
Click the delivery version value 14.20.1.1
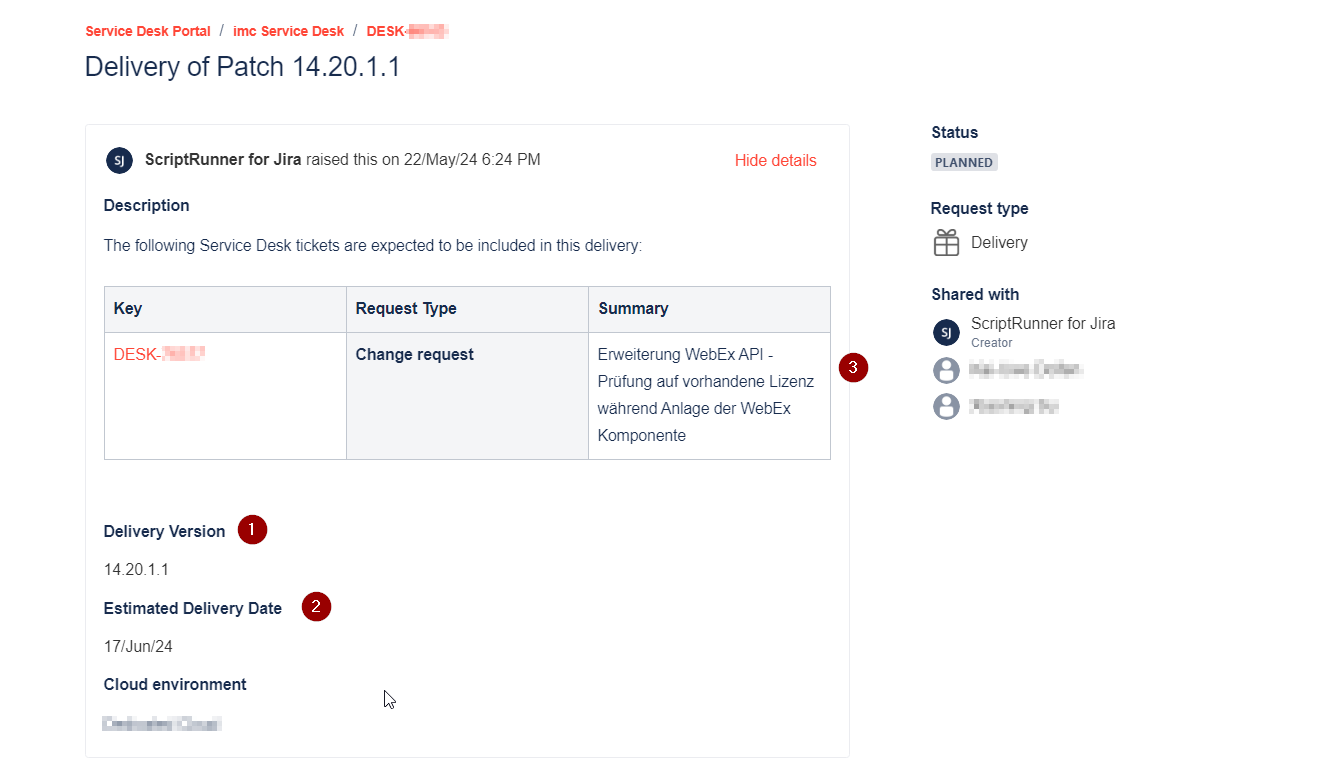(x=136, y=569)
